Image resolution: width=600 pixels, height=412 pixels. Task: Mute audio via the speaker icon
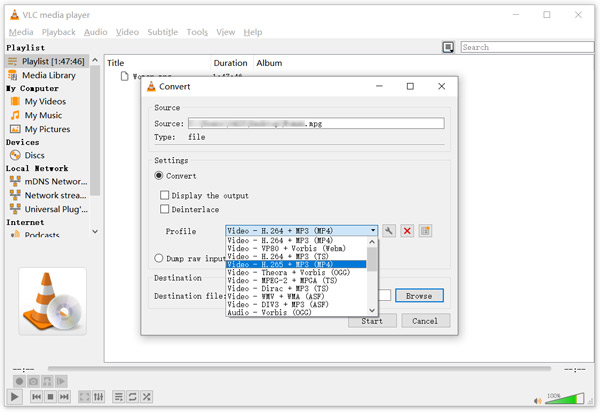click(538, 401)
